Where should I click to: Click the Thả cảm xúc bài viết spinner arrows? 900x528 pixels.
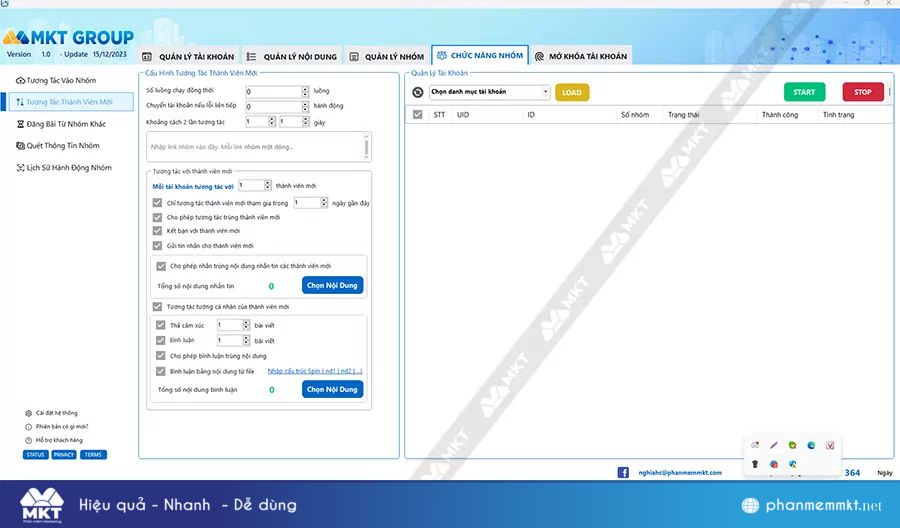(246, 325)
